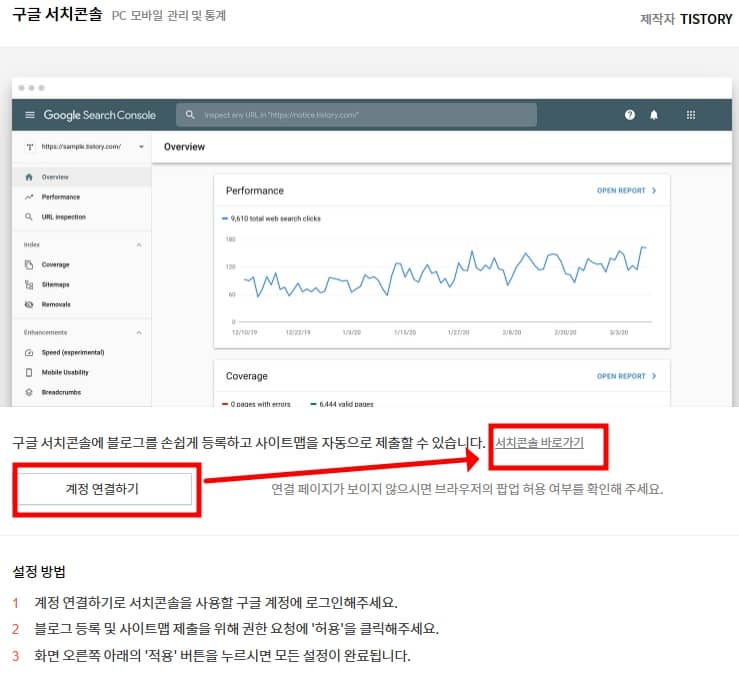Click the 구글 서치콘솔 plugin title
Image resolution: width=739 pixels, height=673 pixels.
pos(57,14)
